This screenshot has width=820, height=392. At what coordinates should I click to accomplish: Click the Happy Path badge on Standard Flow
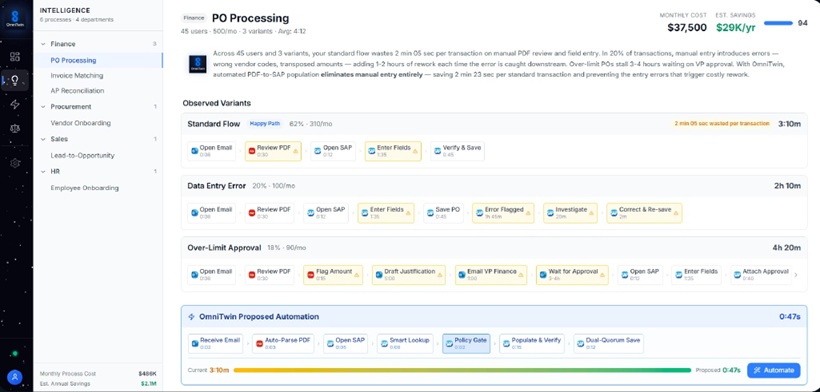tap(265, 124)
